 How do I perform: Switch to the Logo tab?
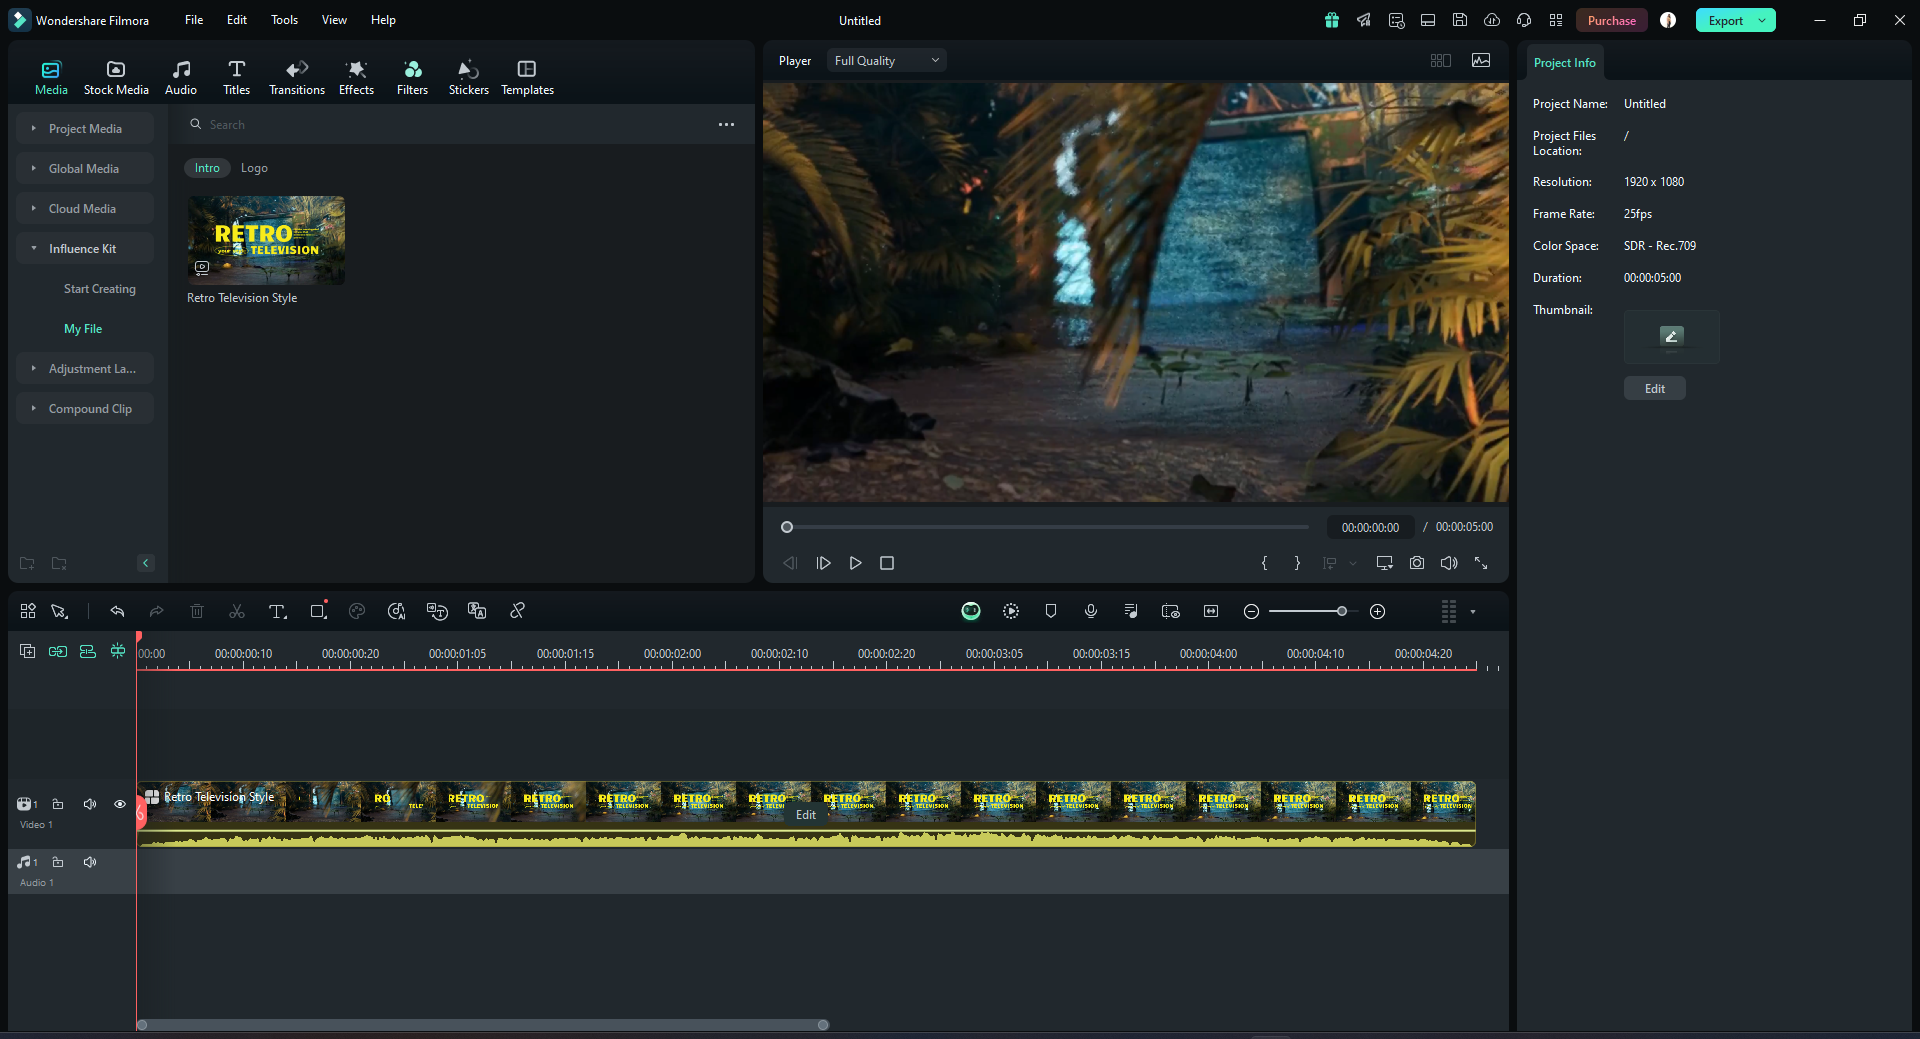click(x=254, y=168)
